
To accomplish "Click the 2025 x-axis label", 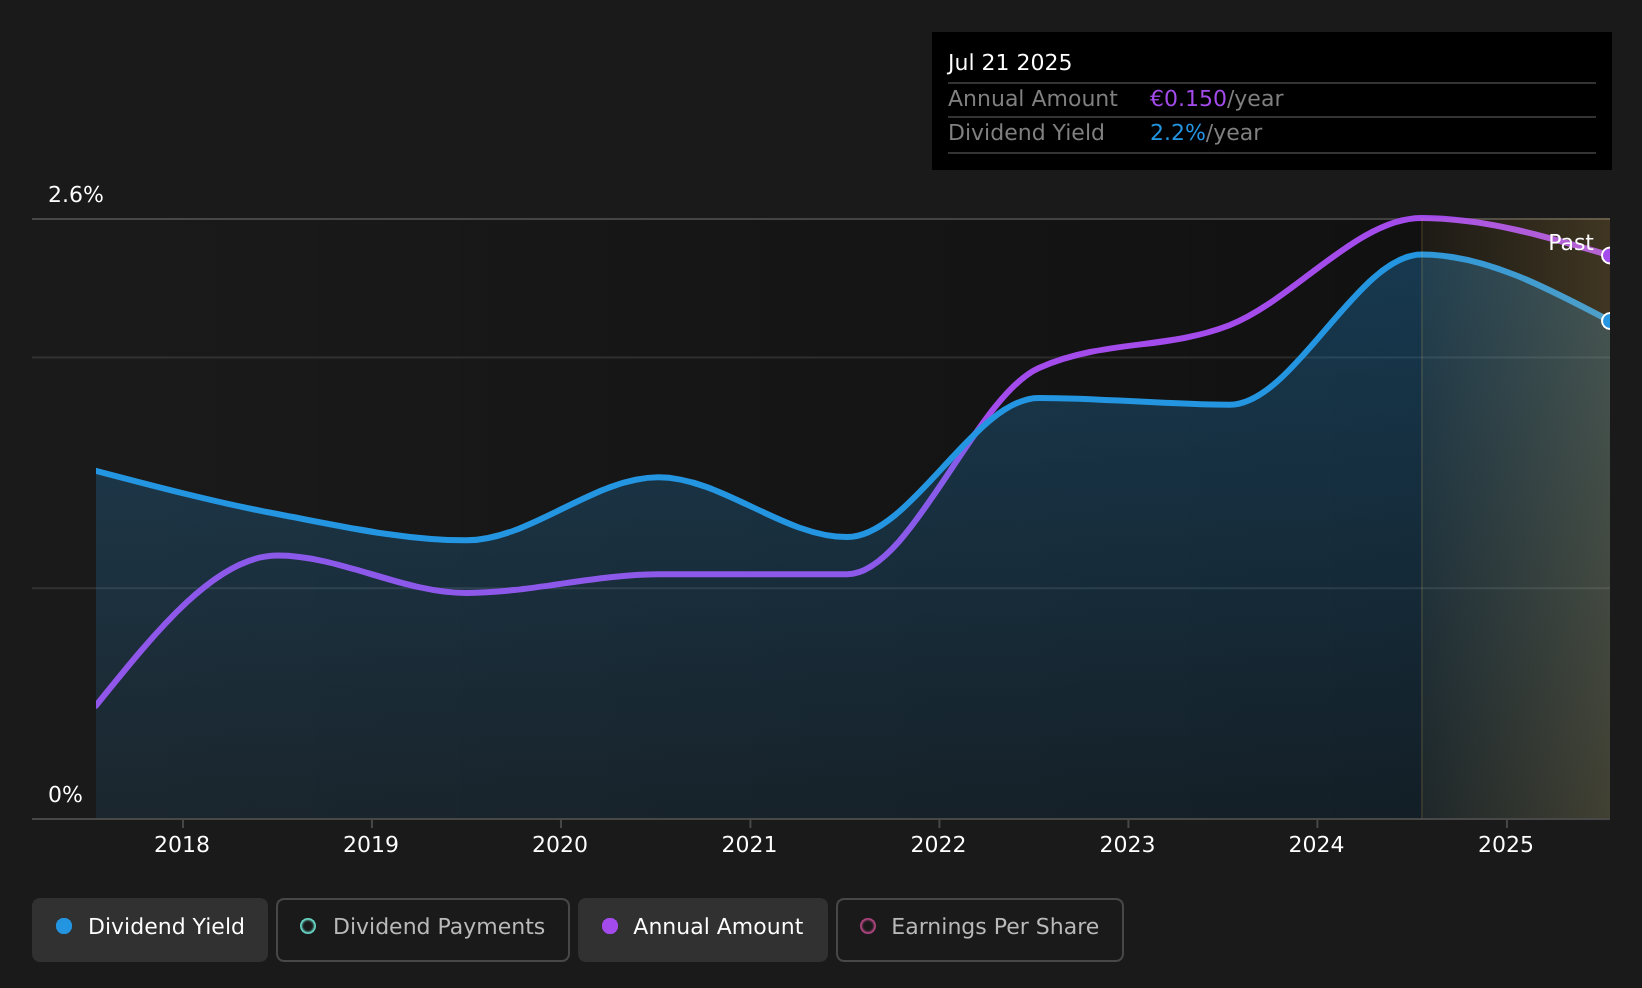I will pyautogui.click(x=1506, y=845).
